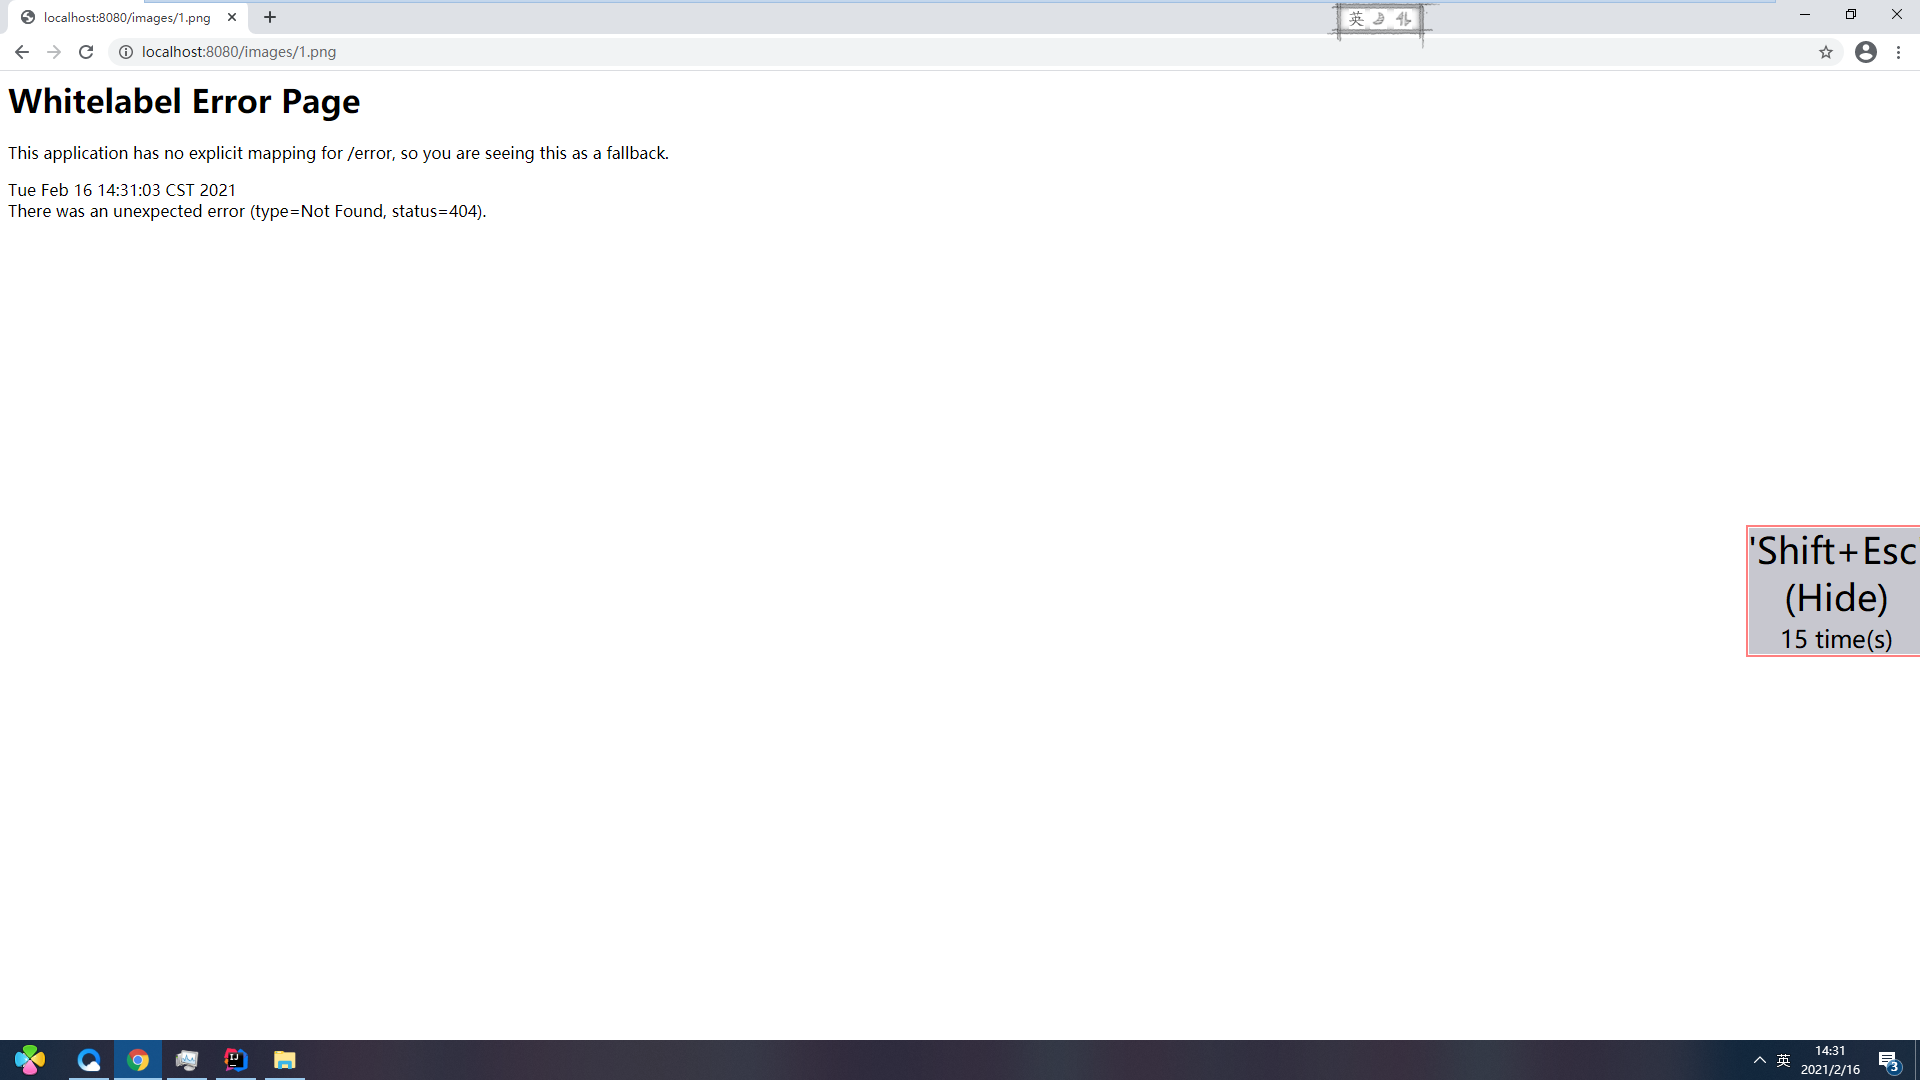This screenshot has width=1920, height=1080.
Task: Close the localhost:8080/images/1.png tab
Action: coord(232,17)
